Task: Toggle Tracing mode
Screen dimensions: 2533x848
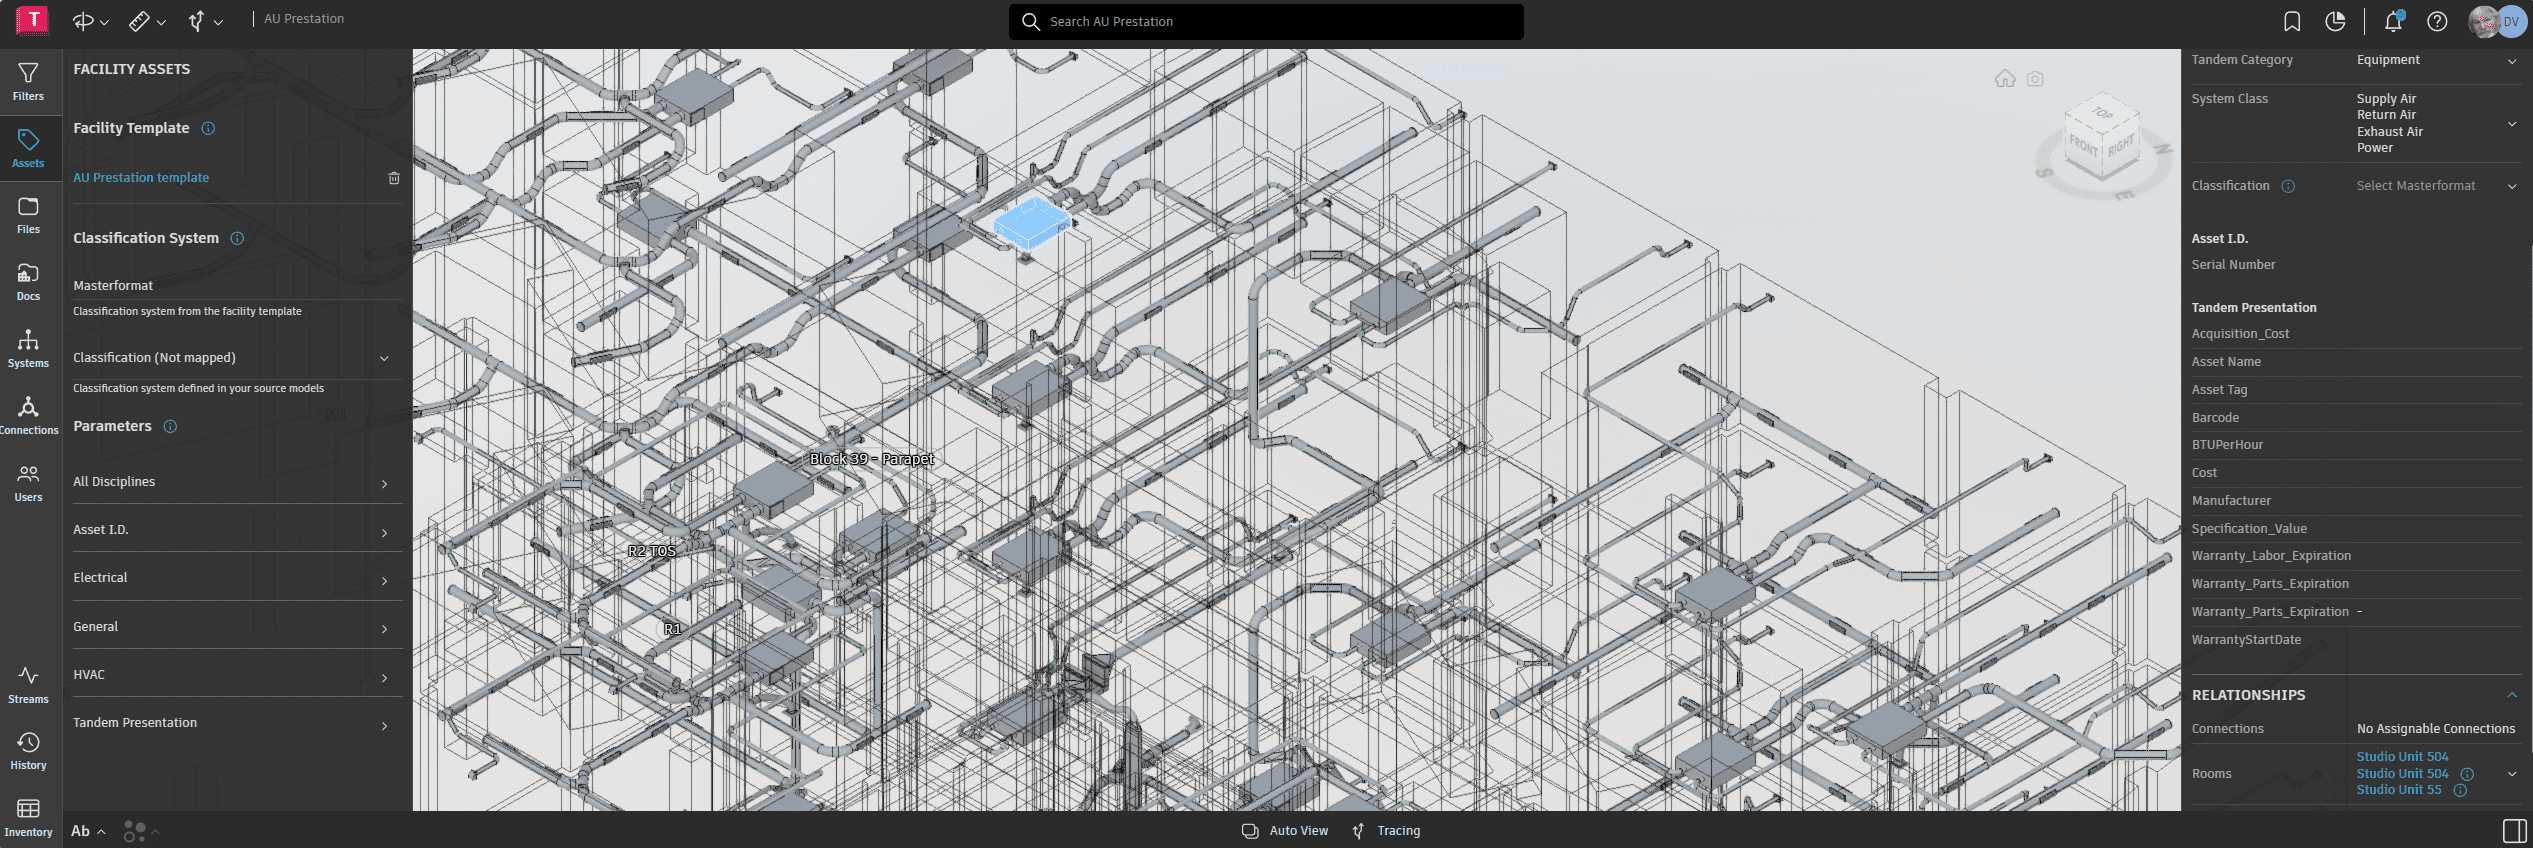Action: click(x=1386, y=831)
